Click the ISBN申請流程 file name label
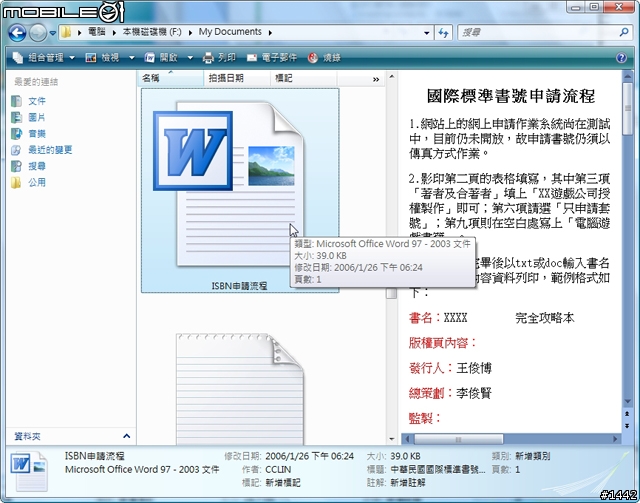The image size is (640, 503). point(239,286)
